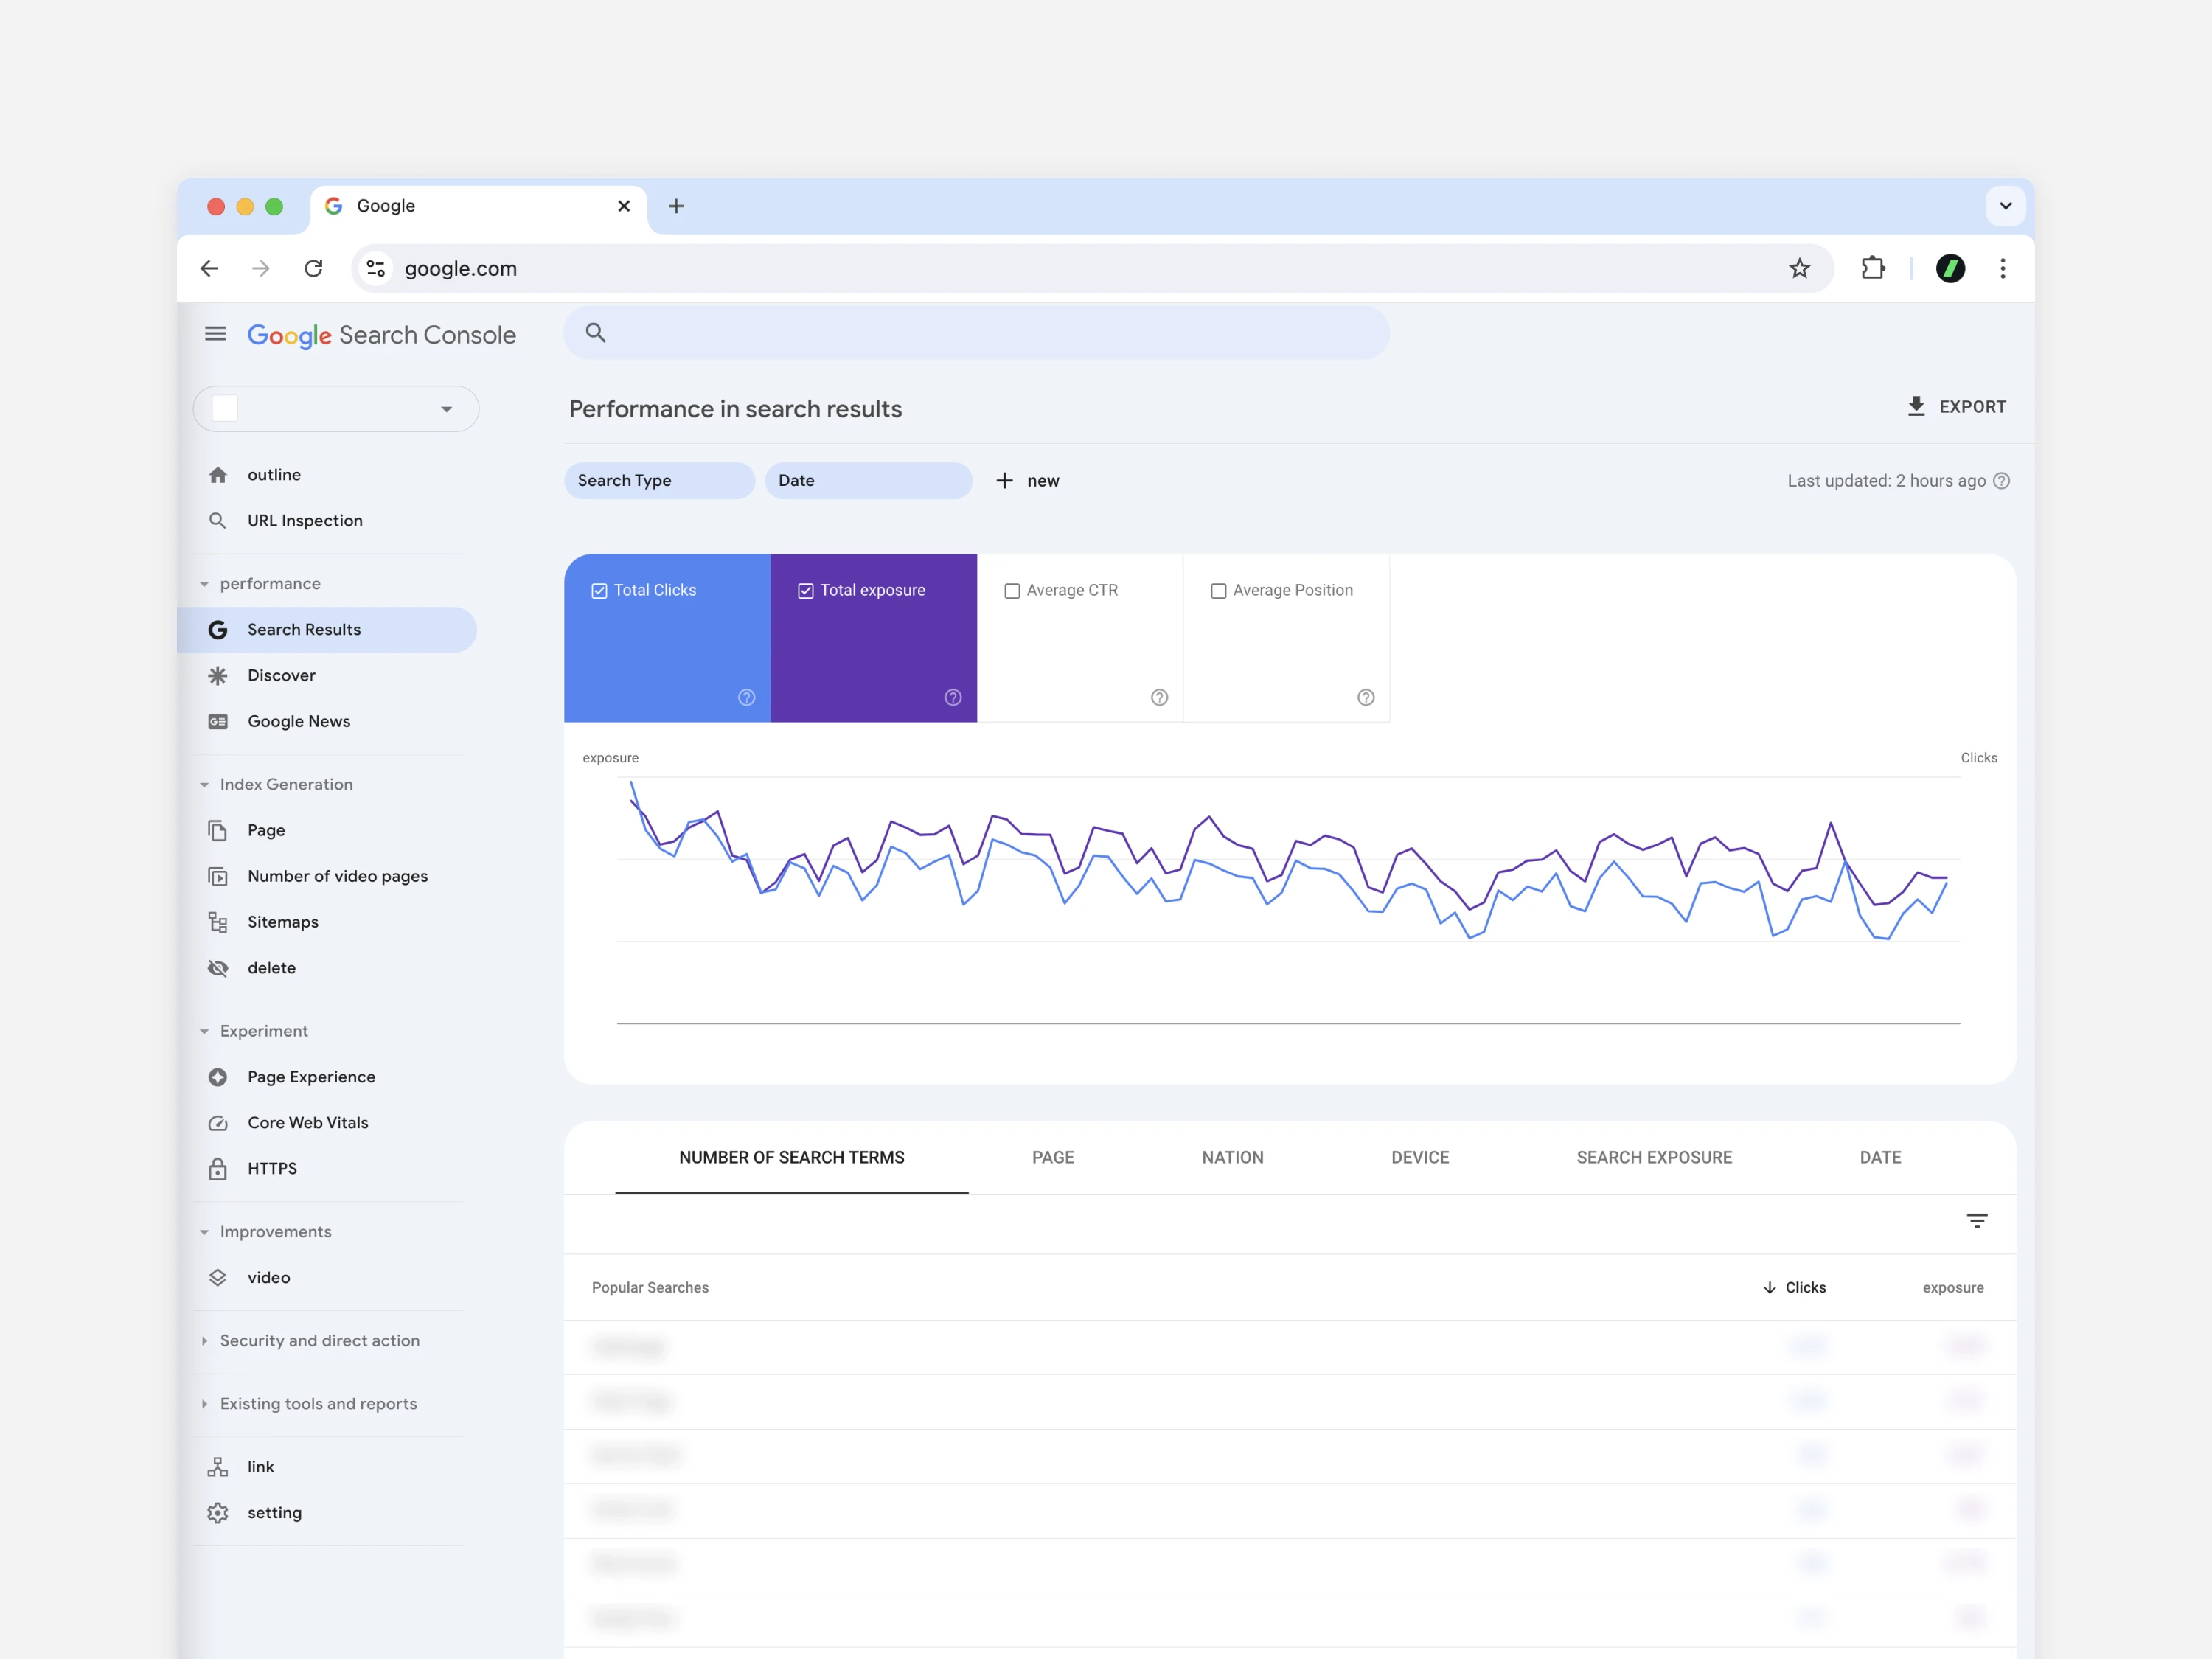The height and width of the screenshot is (1659, 2212).
Task: Click the video pages icon
Action: coord(218,877)
